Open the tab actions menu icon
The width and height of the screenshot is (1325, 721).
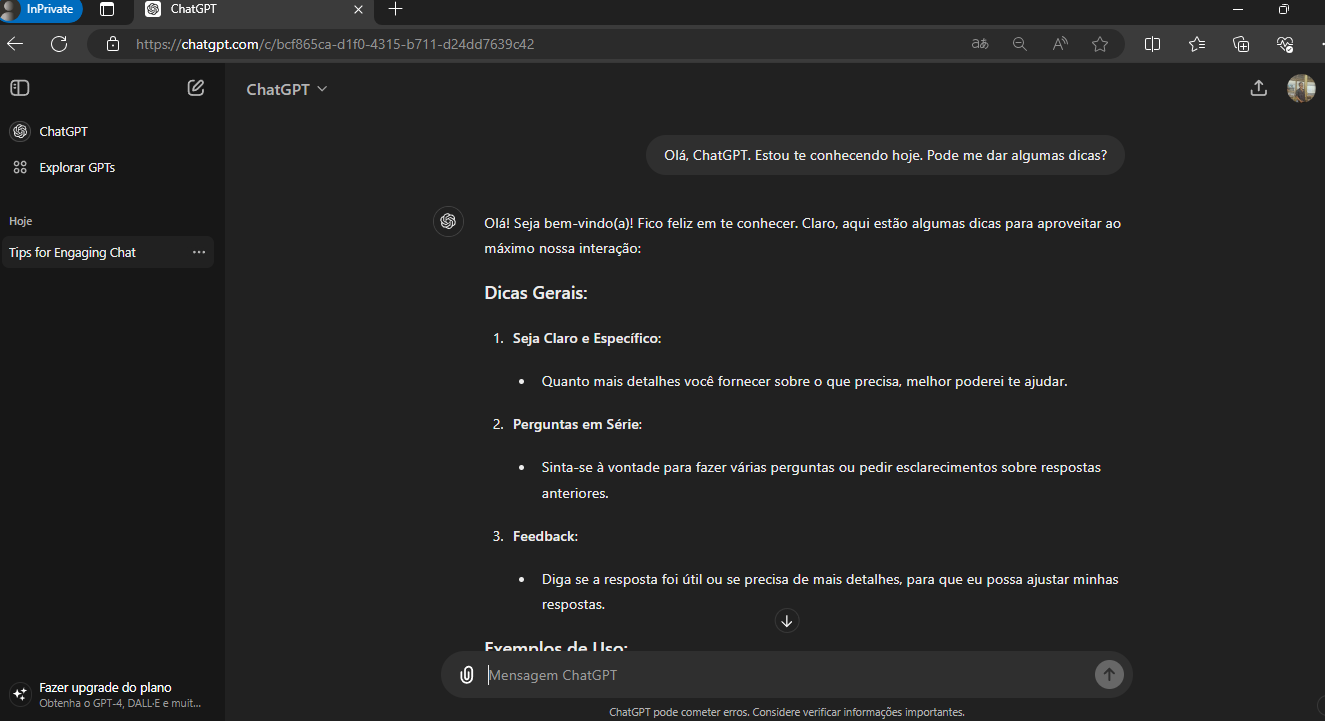[107, 9]
